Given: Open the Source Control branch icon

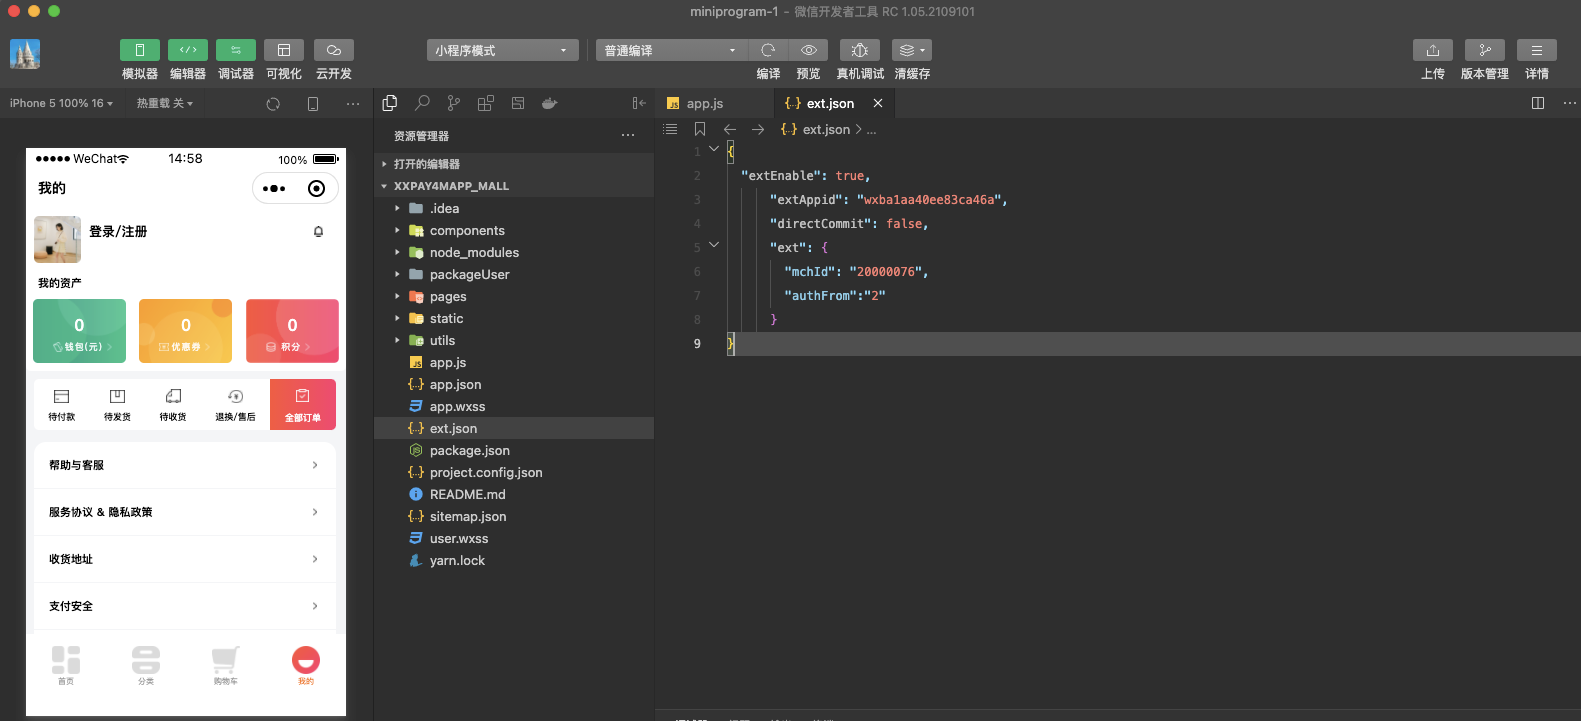Looking at the screenshot, I should 454,103.
